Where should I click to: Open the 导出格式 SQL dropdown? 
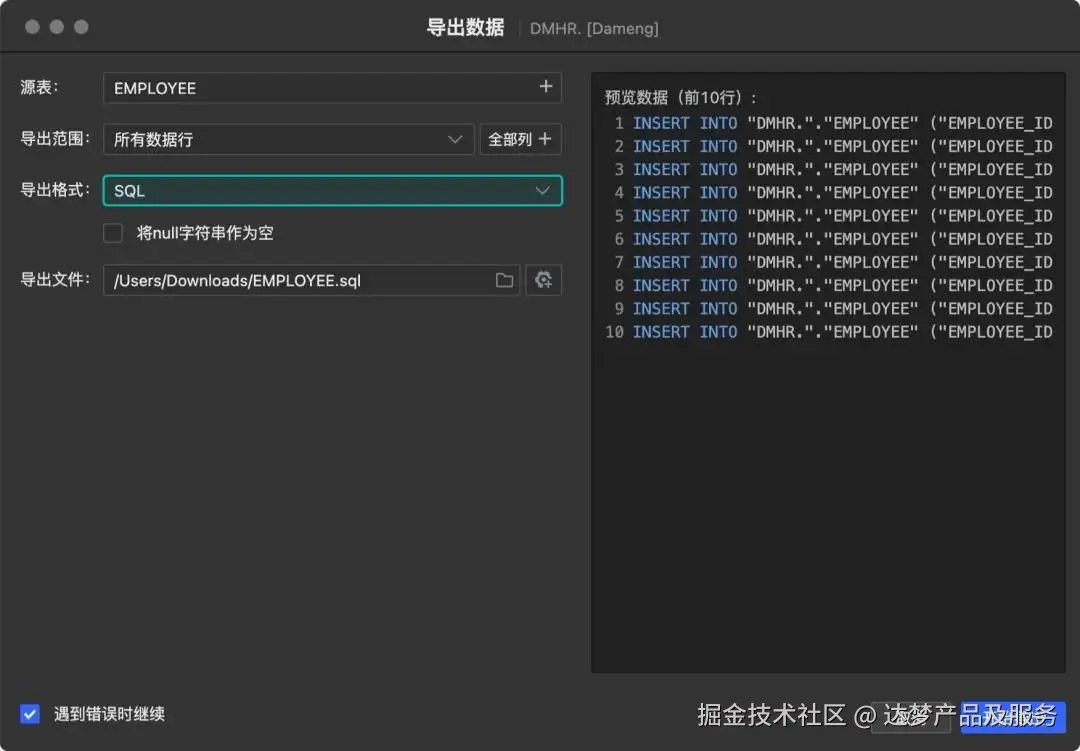(x=333, y=190)
